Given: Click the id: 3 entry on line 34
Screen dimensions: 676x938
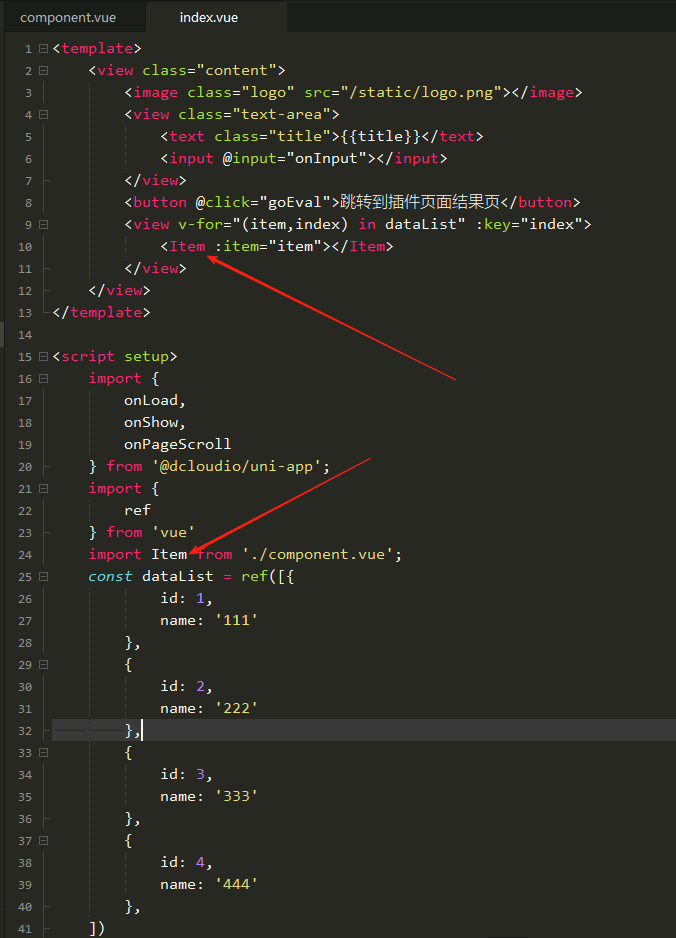Looking at the screenshot, I should click(186, 774).
